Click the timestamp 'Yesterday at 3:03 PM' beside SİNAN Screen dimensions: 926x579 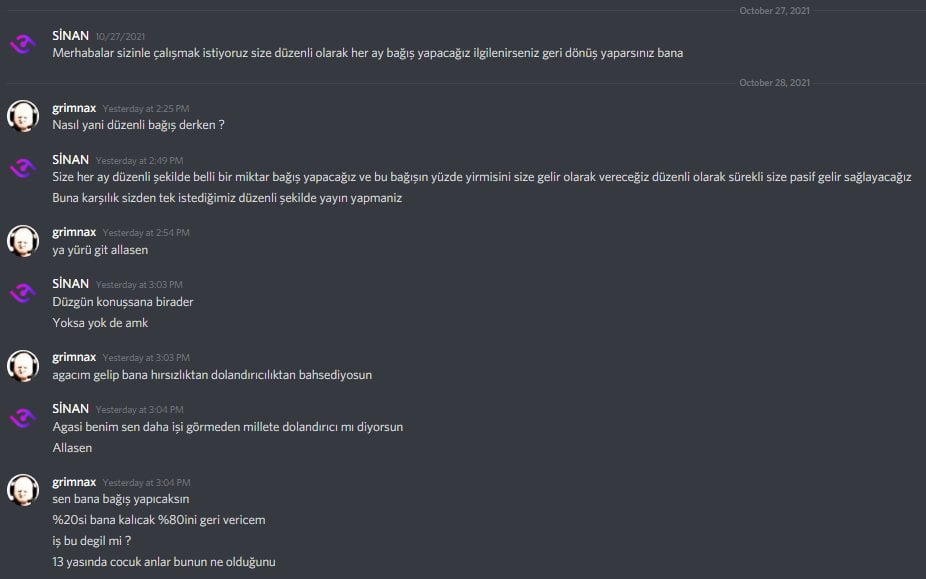[139, 285]
